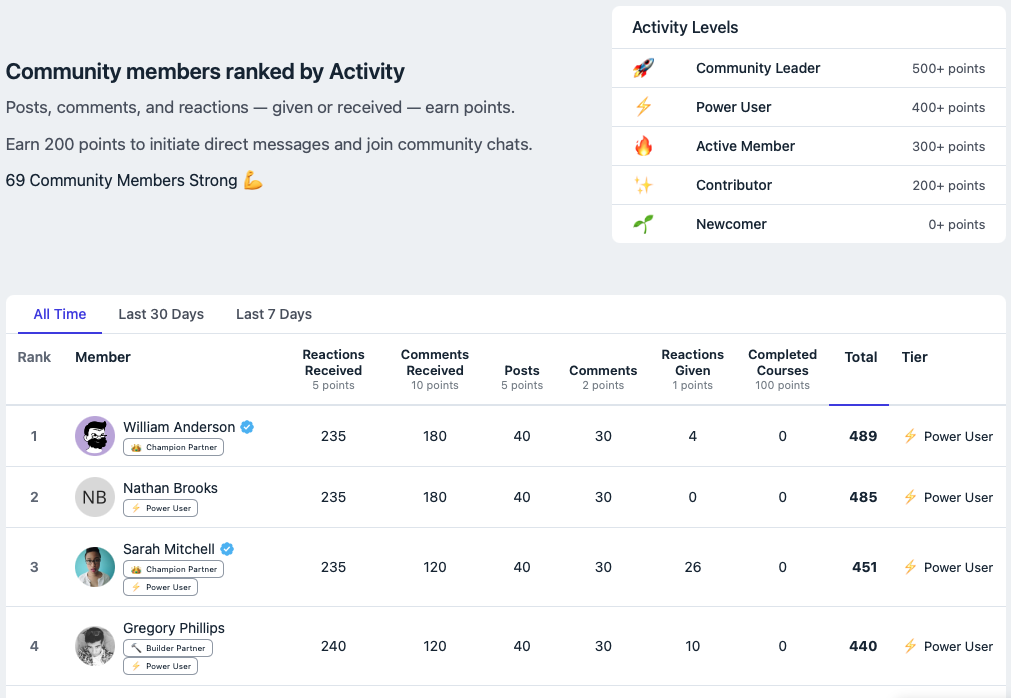
Task: Click Gregory Phillips' Builder Partner badge
Action: [x=168, y=648]
